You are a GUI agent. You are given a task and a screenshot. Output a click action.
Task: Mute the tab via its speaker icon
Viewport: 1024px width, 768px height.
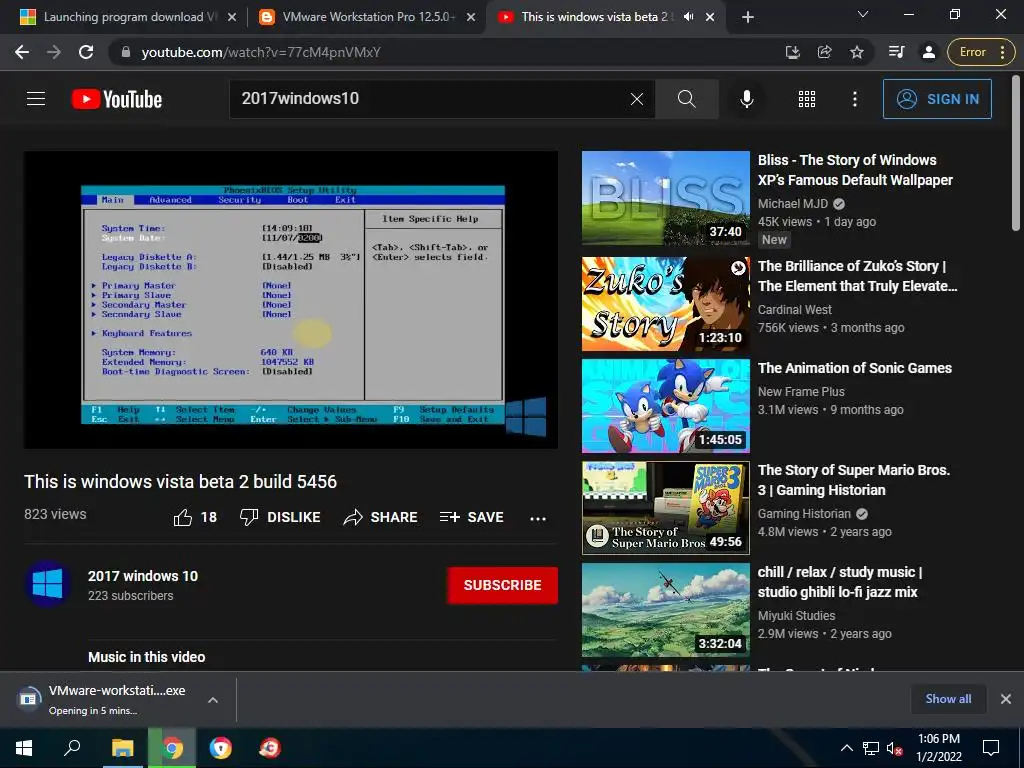[x=688, y=17]
